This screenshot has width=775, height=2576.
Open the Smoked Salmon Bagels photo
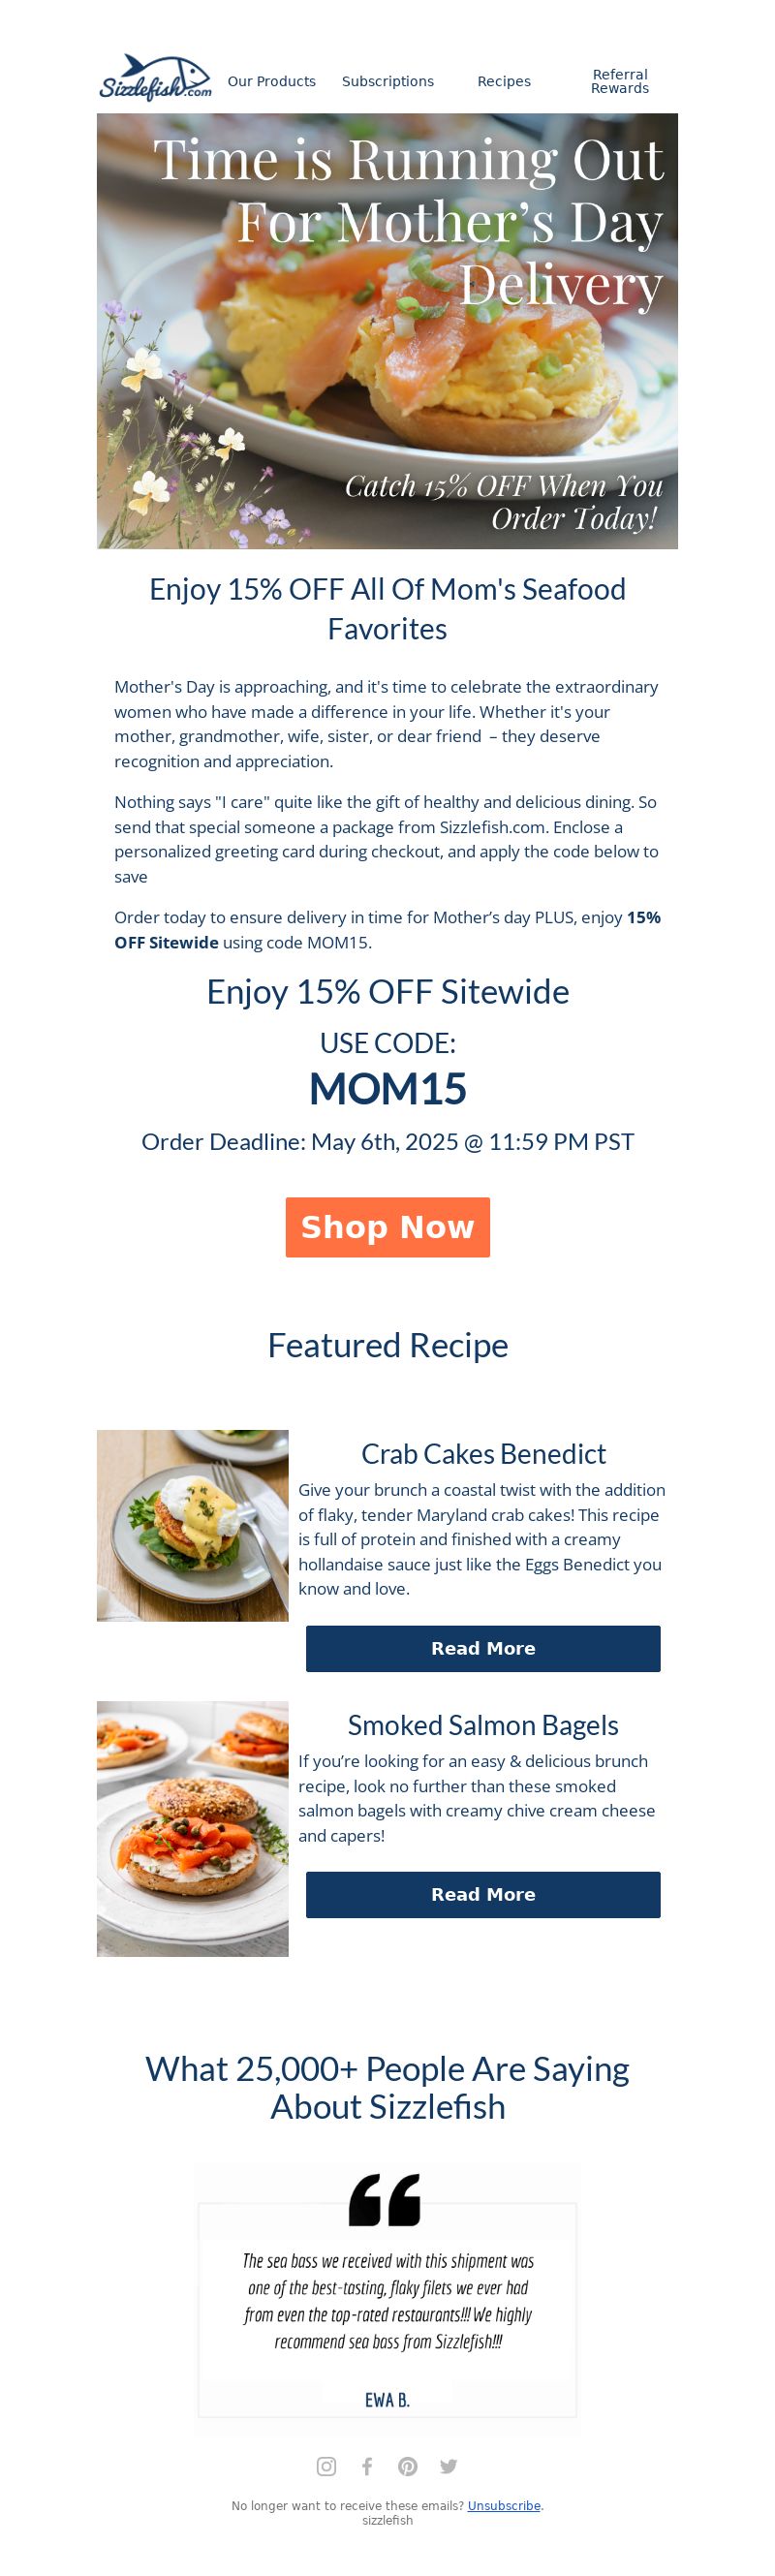tap(193, 1829)
